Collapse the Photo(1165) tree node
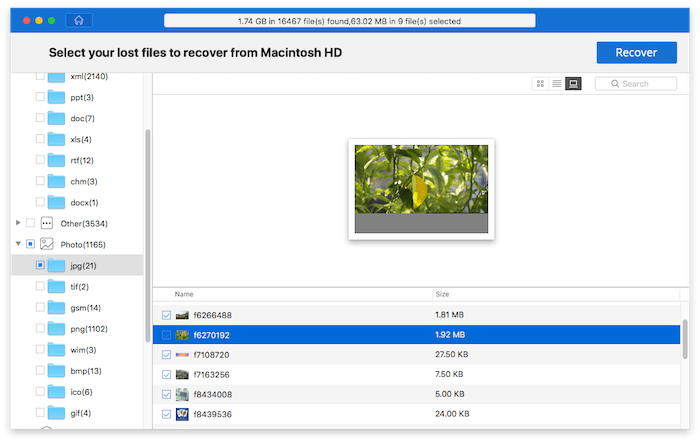The height and width of the screenshot is (442, 700). tap(18, 244)
